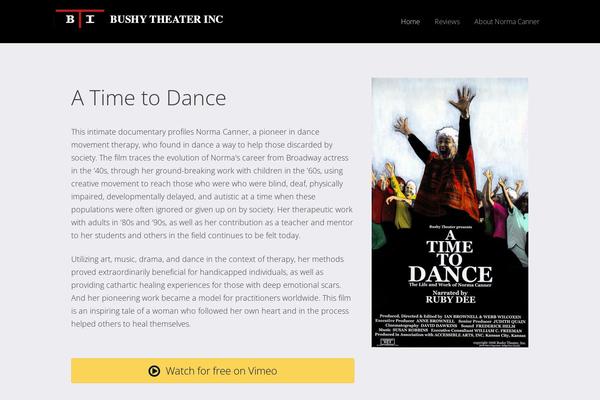
Task: Open the Home menu item
Action: 410,21
